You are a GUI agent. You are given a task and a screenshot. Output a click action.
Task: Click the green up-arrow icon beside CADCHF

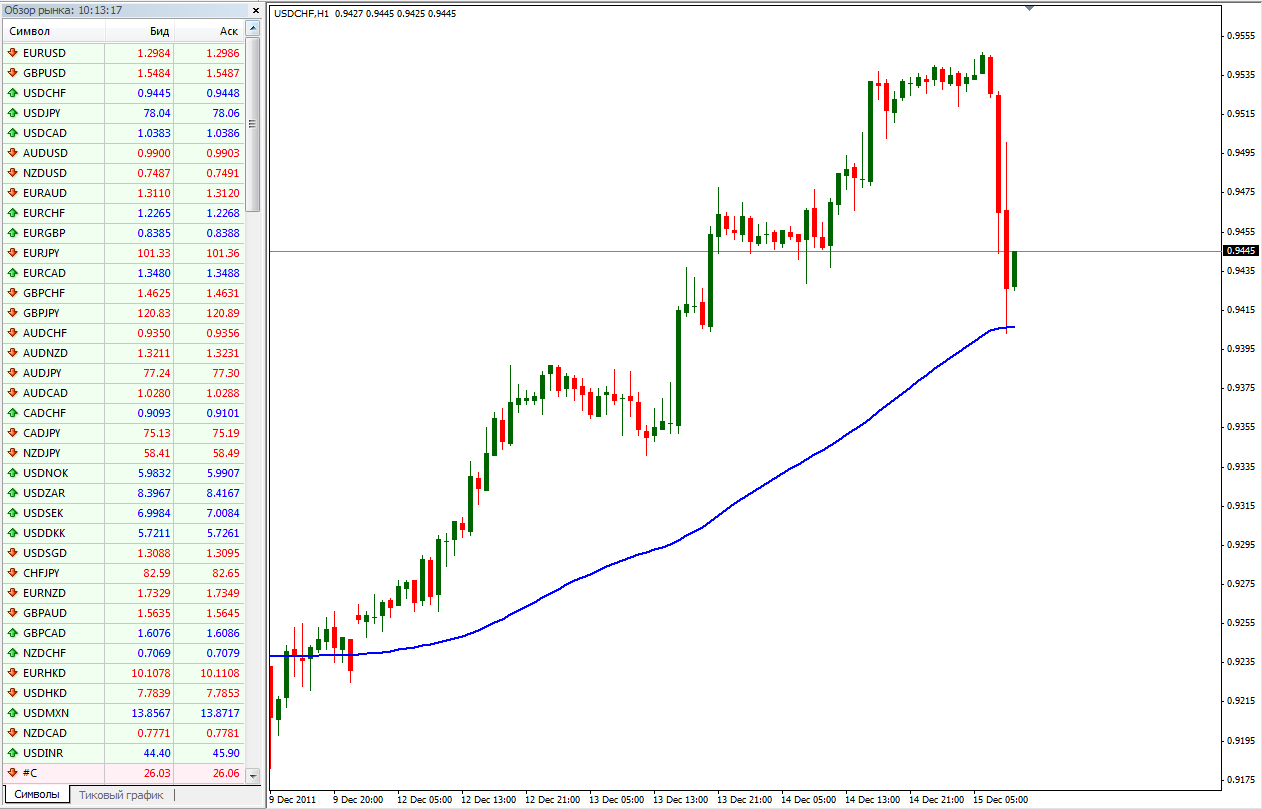click(13, 413)
